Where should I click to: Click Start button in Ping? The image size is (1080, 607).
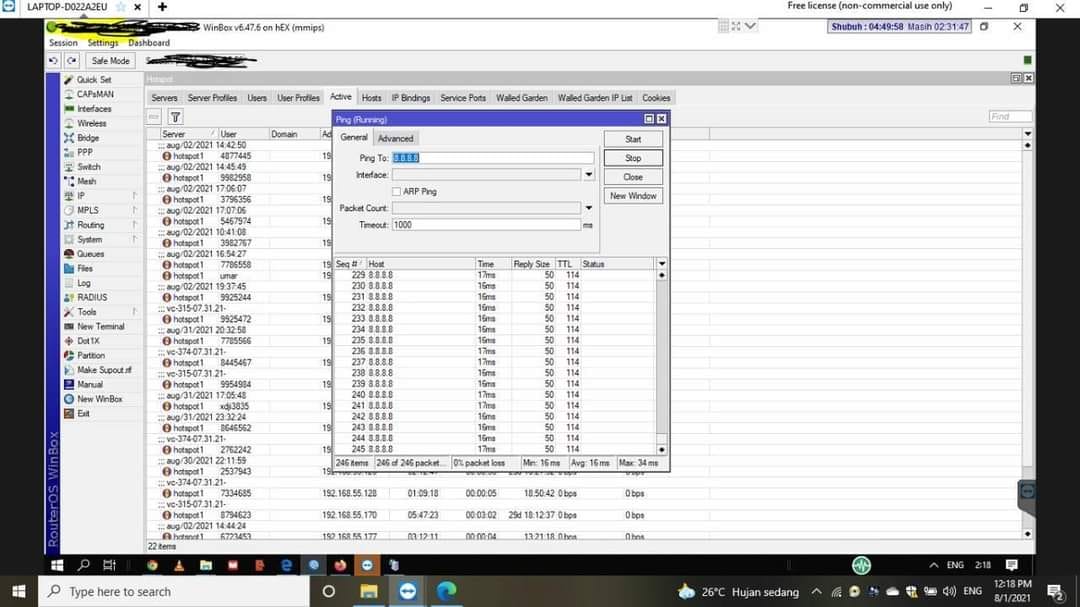[x=633, y=139]
